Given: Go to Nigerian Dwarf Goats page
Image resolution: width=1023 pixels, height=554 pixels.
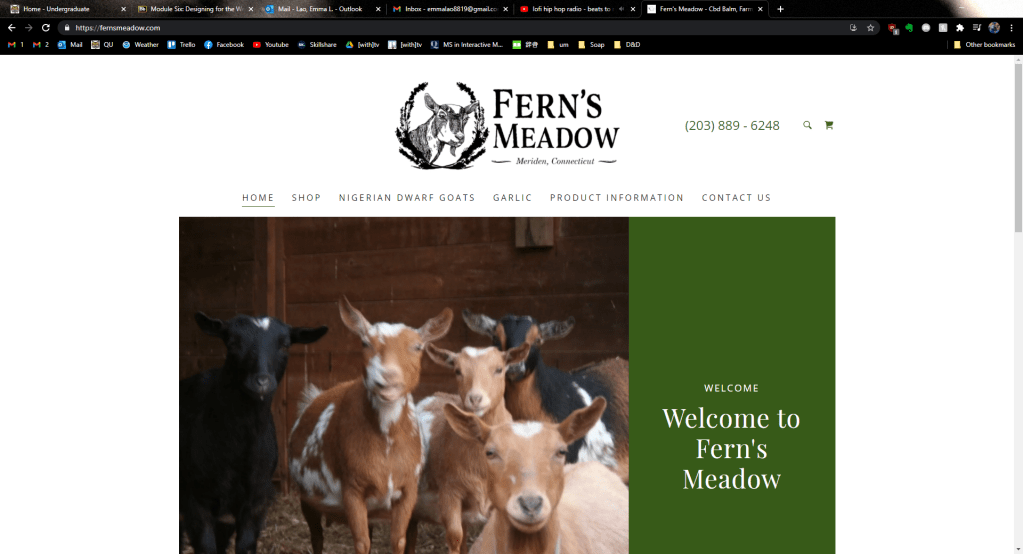Looking at the screenshot, I should (x=406, y=198).
